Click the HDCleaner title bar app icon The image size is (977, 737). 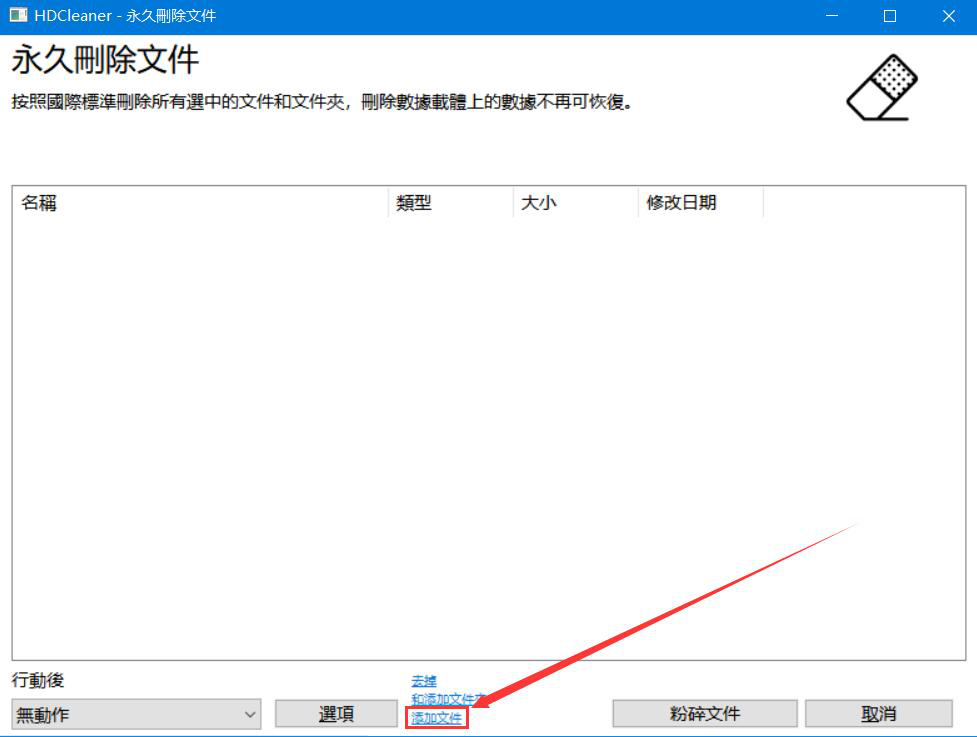coord(19,15)
